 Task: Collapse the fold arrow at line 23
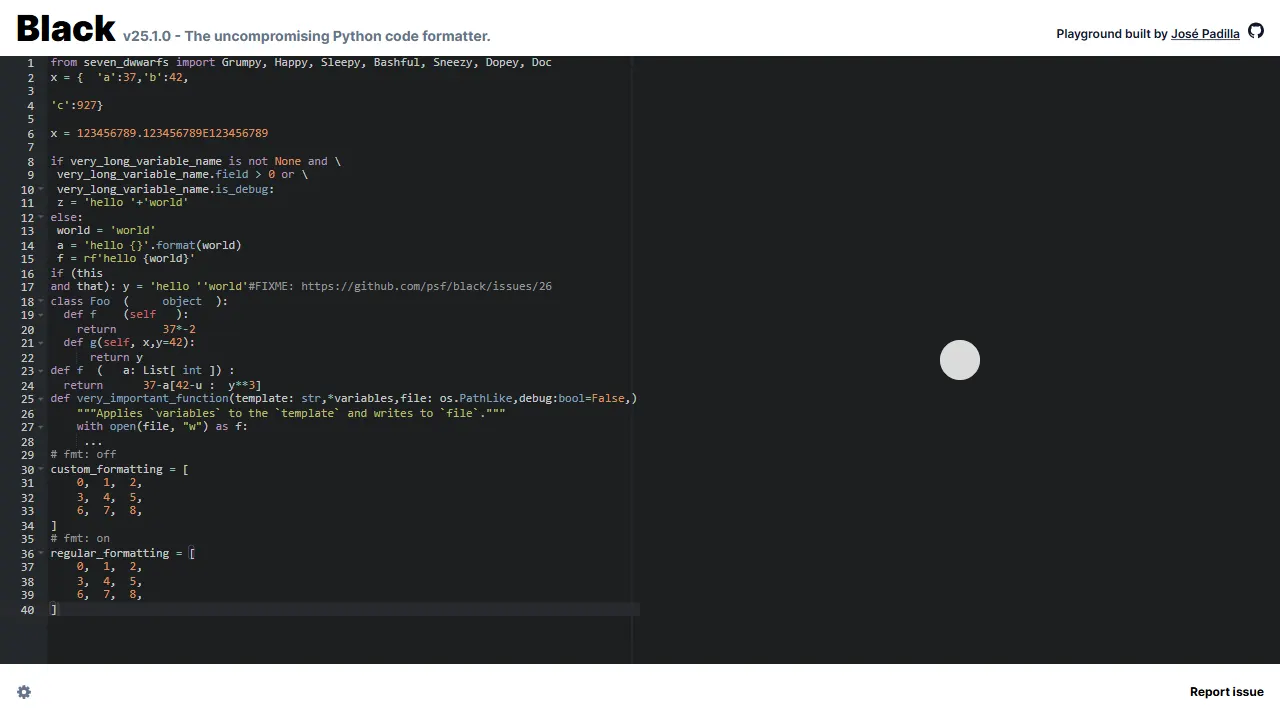point(41,371)
